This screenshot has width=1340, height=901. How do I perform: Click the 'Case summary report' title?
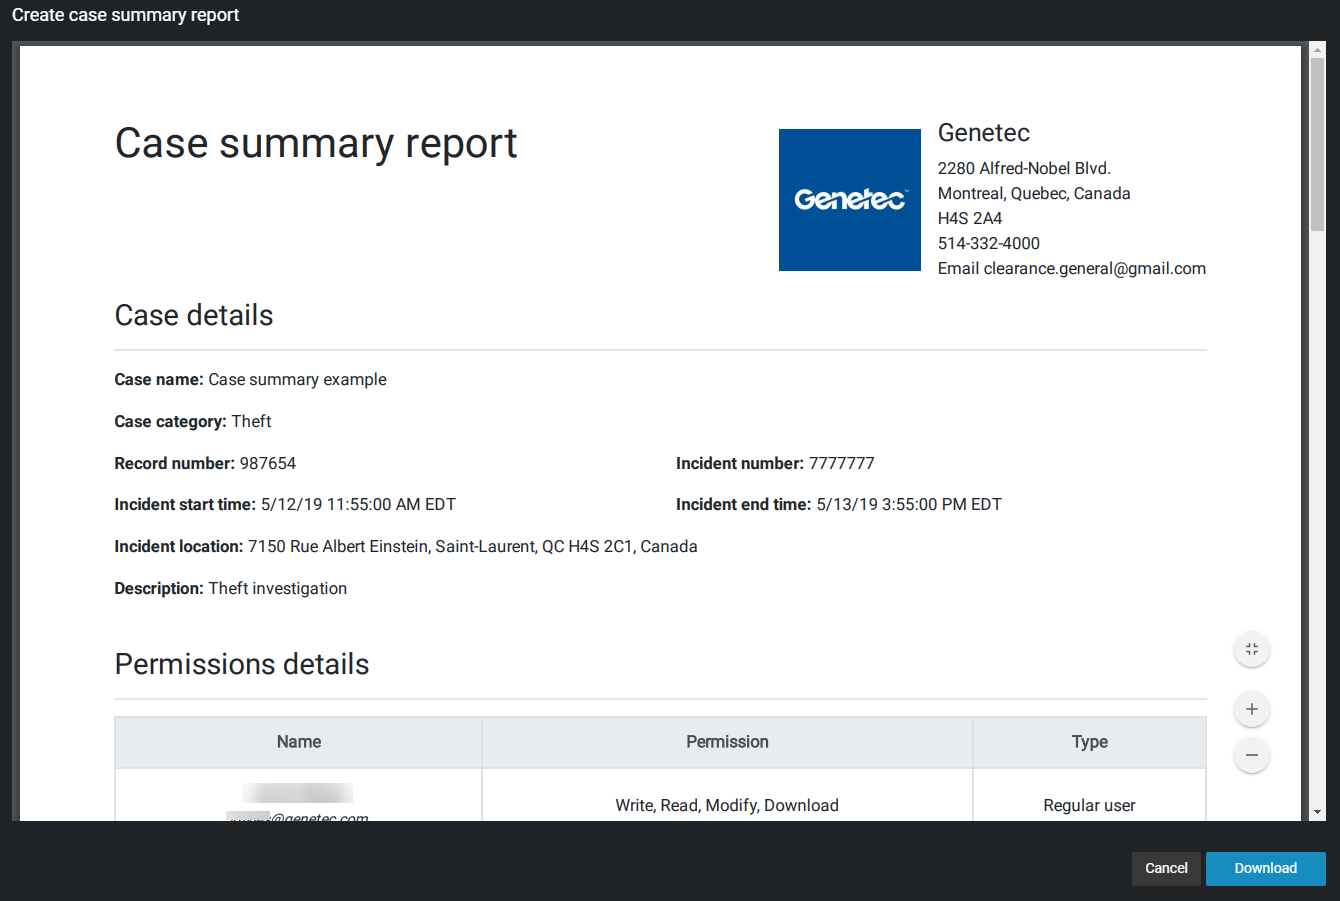[x=316, y=144]
